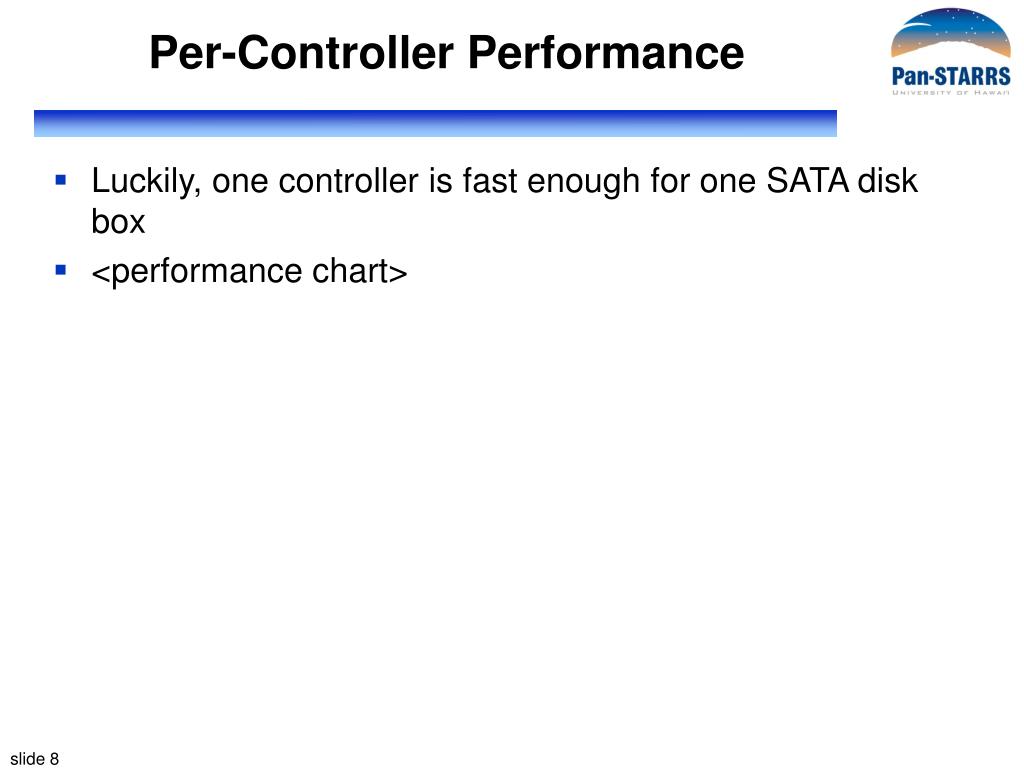Click the word 'chart>' in second bullet

360,271
